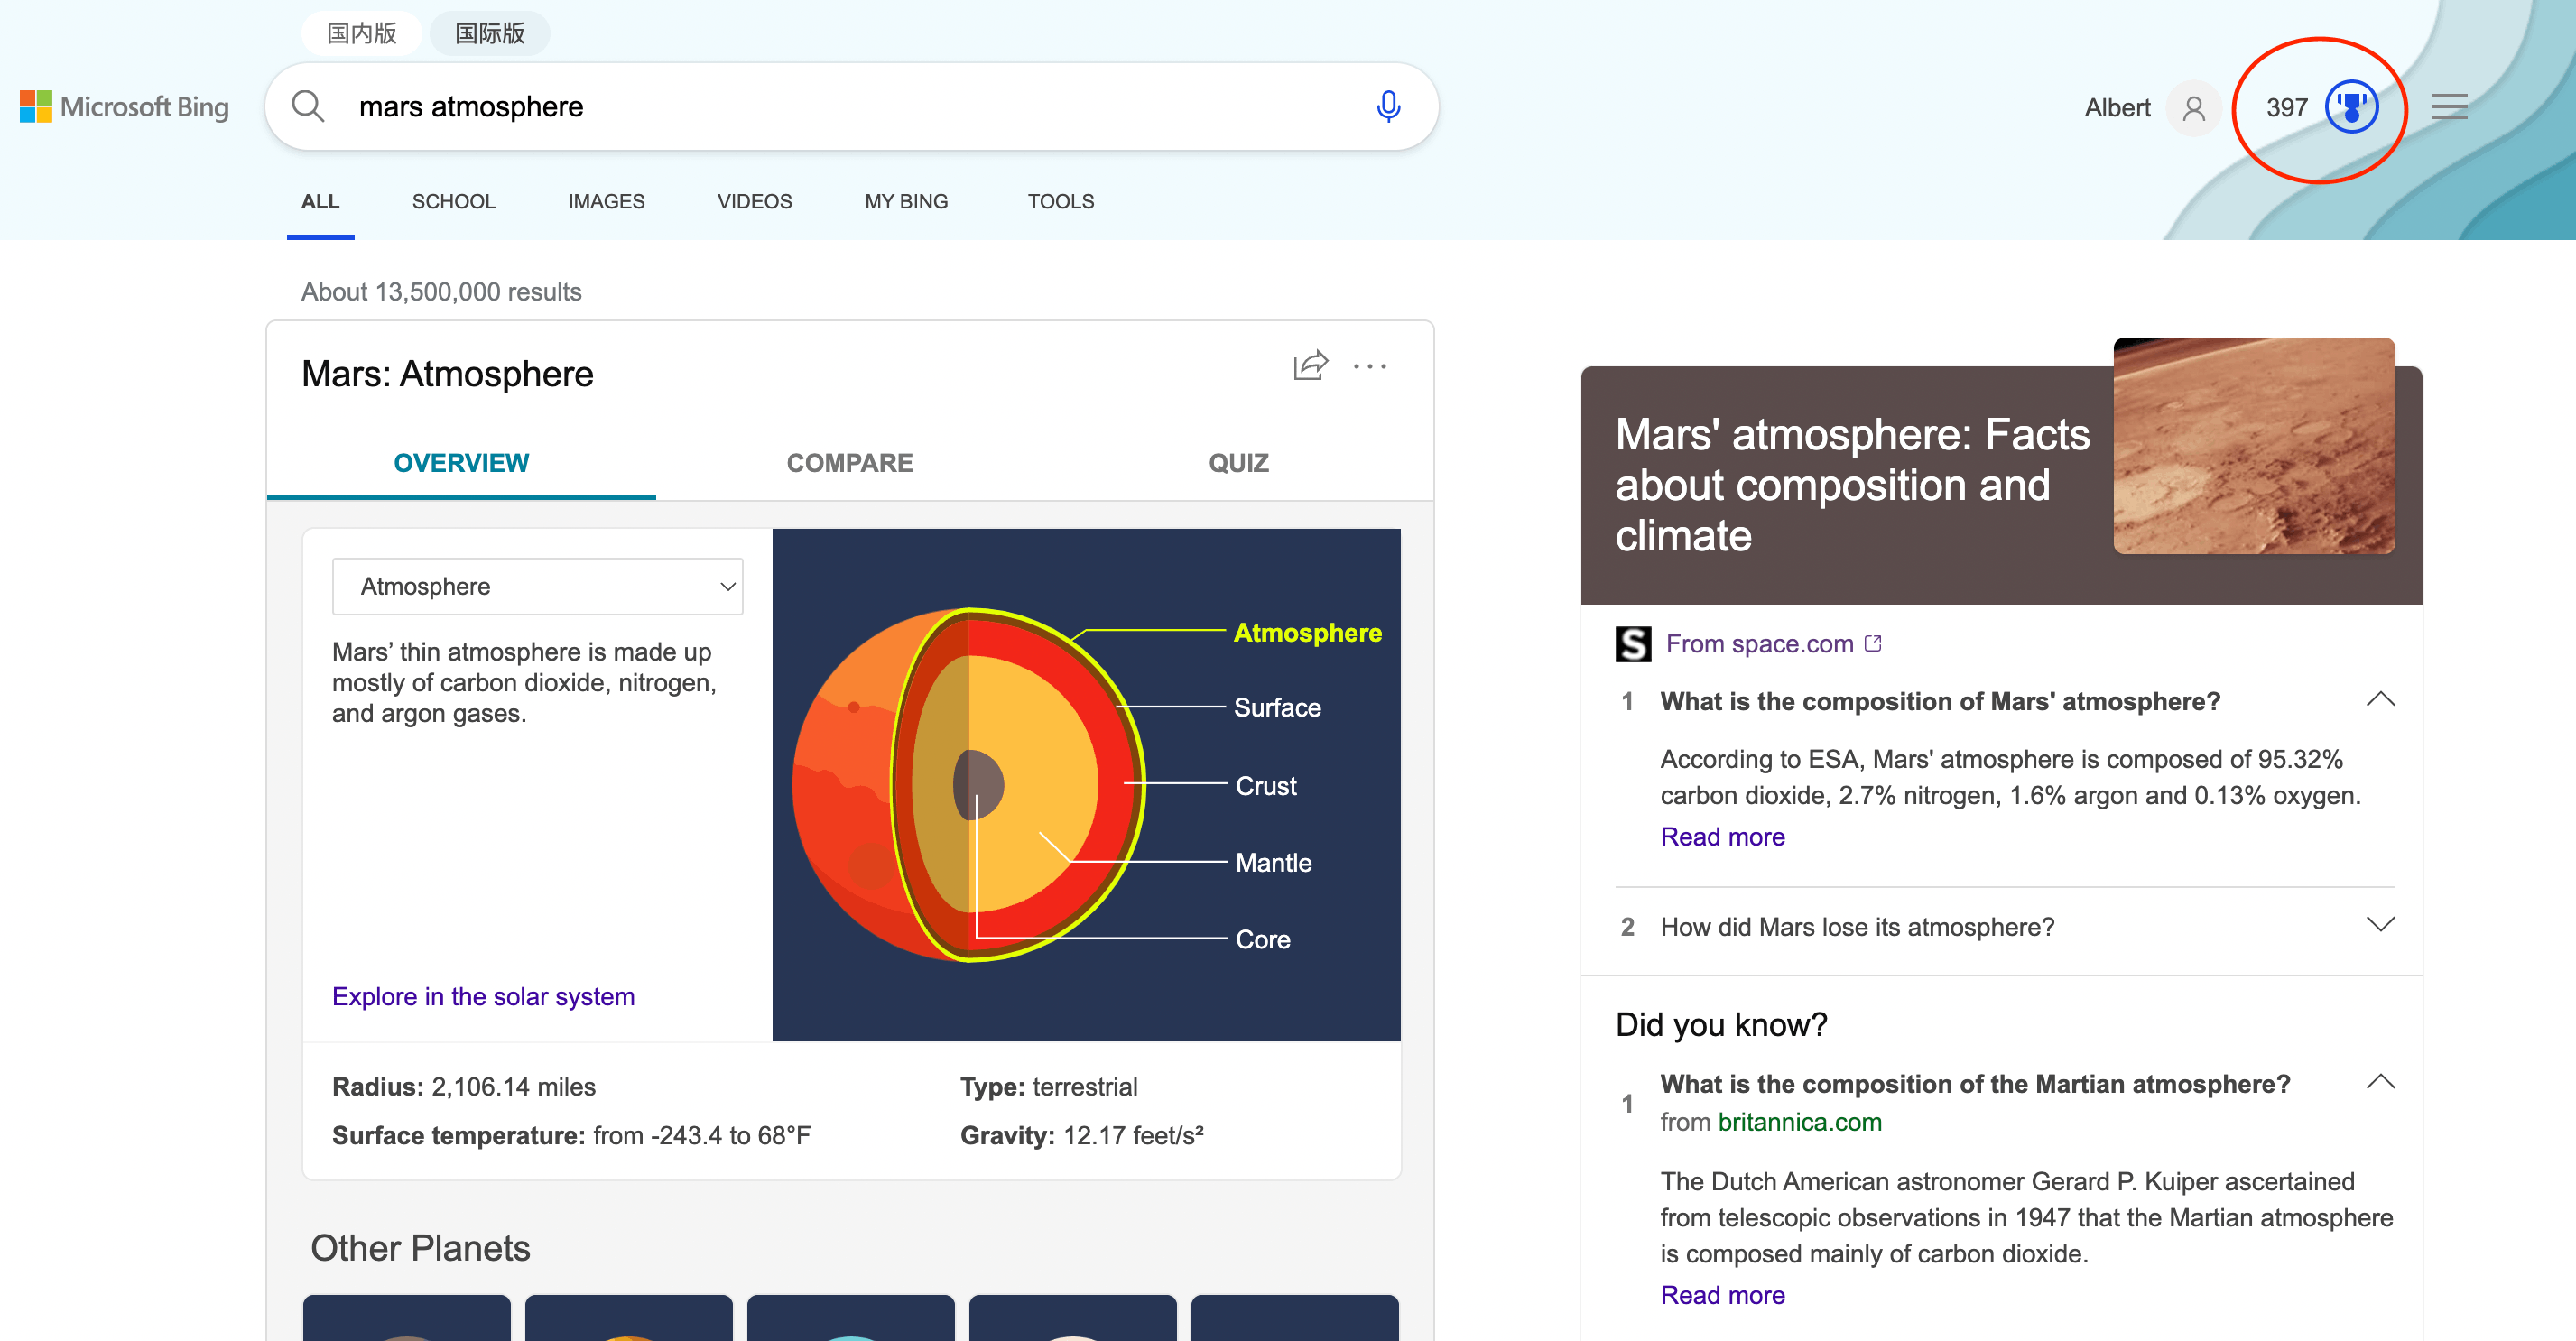The image size is (2576, 1341).
Task: Expand How did Mars lose its atmosphere
Action: click(x=2380, y=925)
